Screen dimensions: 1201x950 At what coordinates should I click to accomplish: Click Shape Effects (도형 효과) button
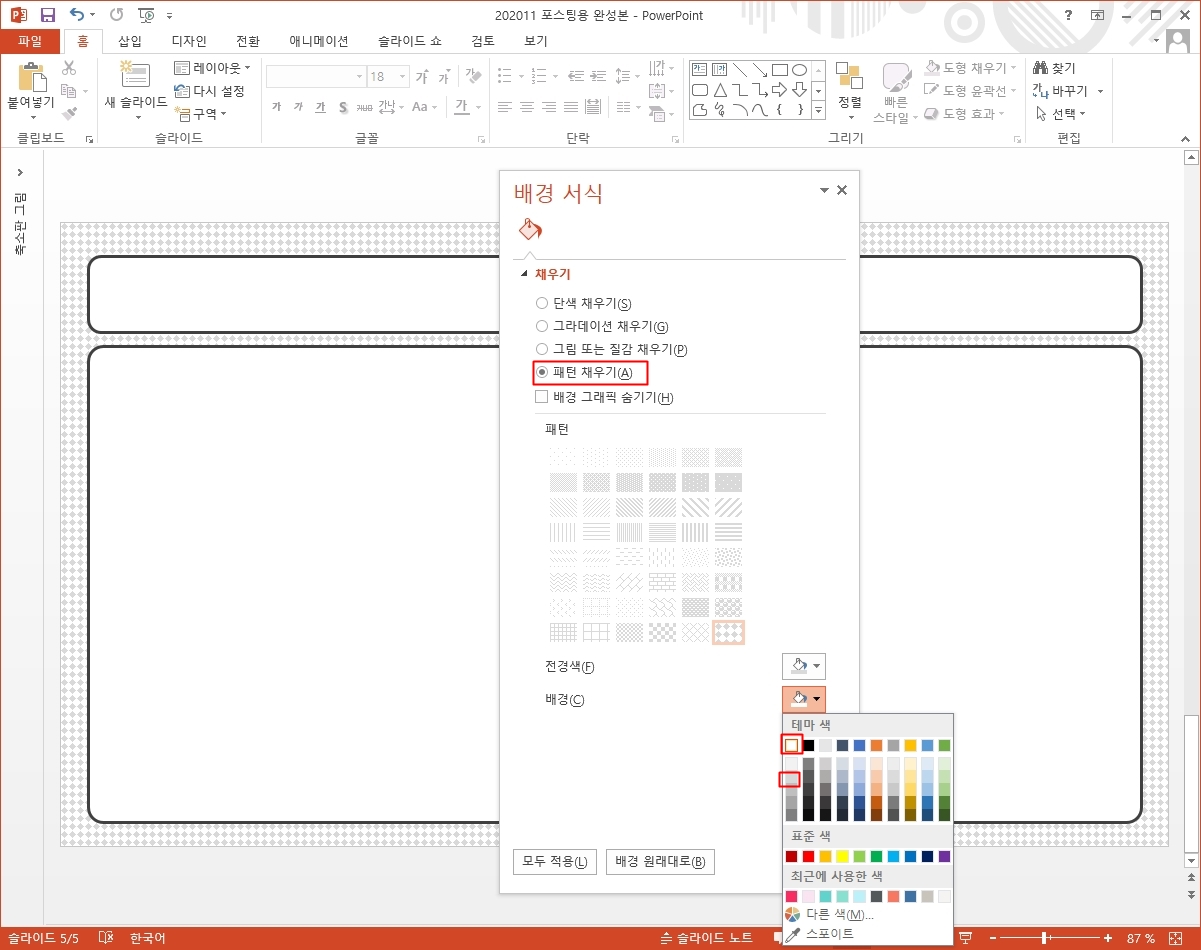pyautogui.click(x=965, y=113)
